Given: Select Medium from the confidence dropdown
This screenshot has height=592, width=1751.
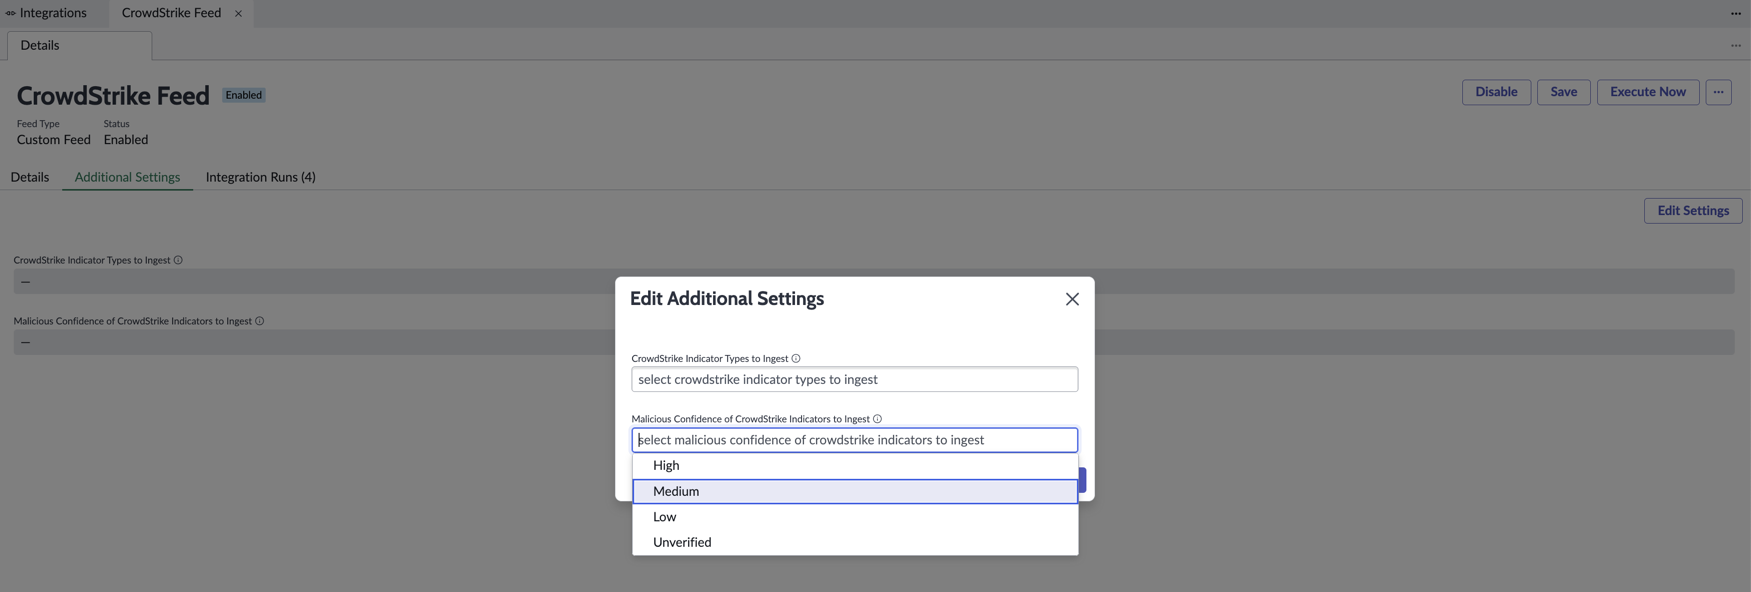Looking at the screenshot, I should [855, 491].
